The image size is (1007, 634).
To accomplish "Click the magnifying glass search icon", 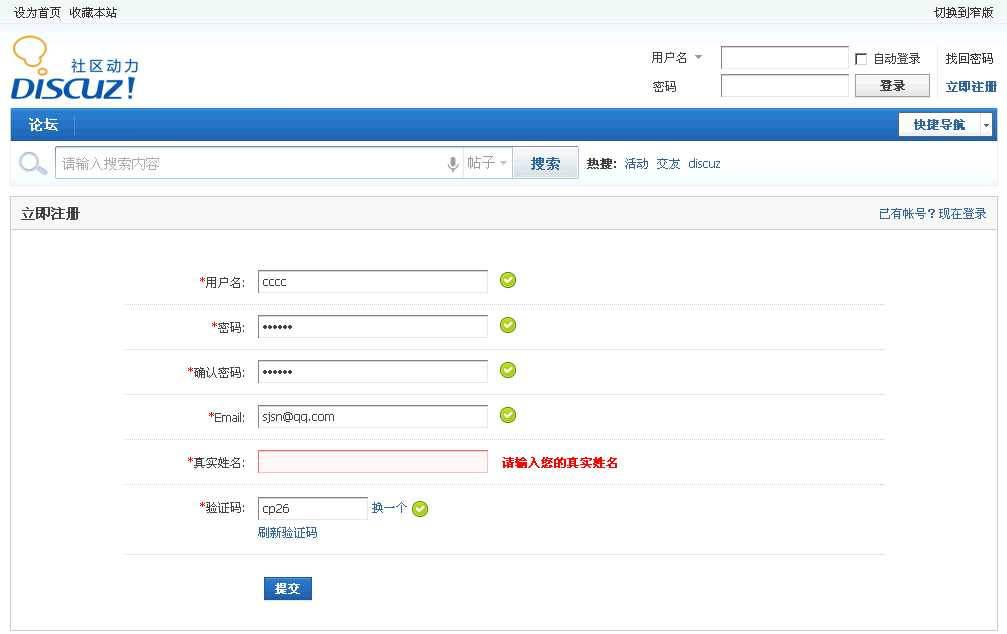I will click(33, 164).
